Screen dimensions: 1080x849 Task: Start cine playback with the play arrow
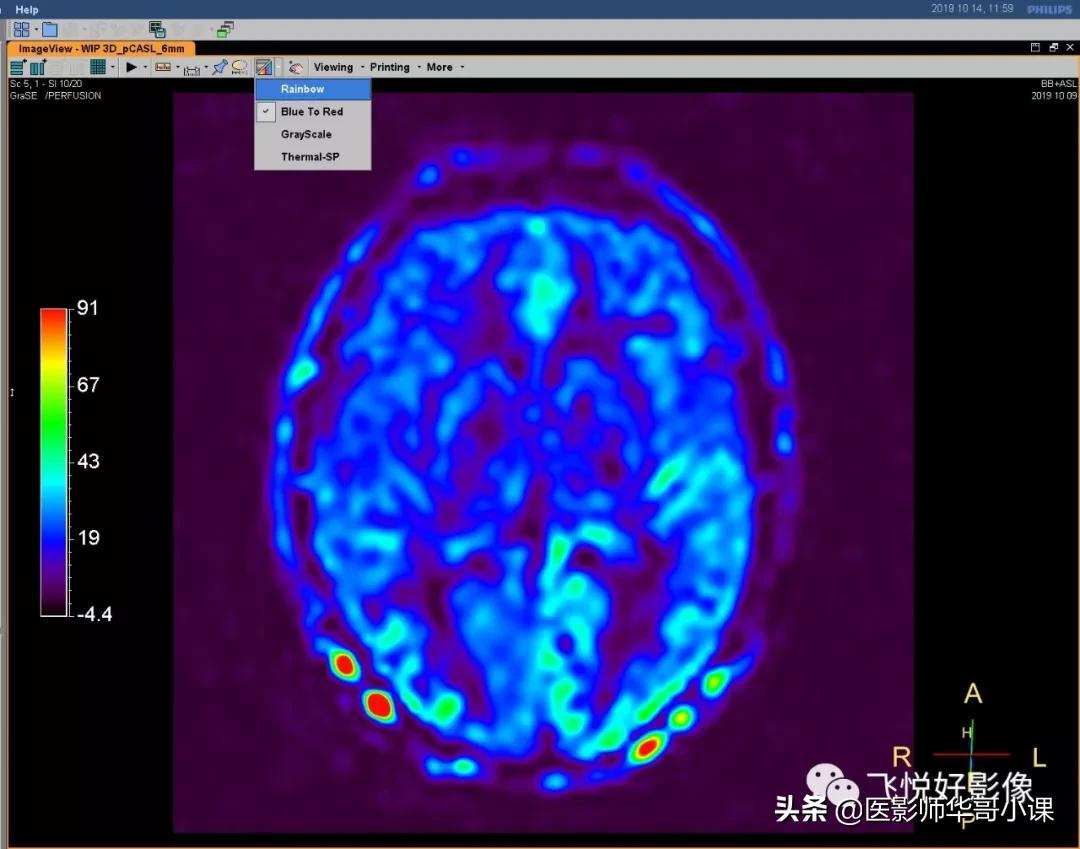coord(131,67)
